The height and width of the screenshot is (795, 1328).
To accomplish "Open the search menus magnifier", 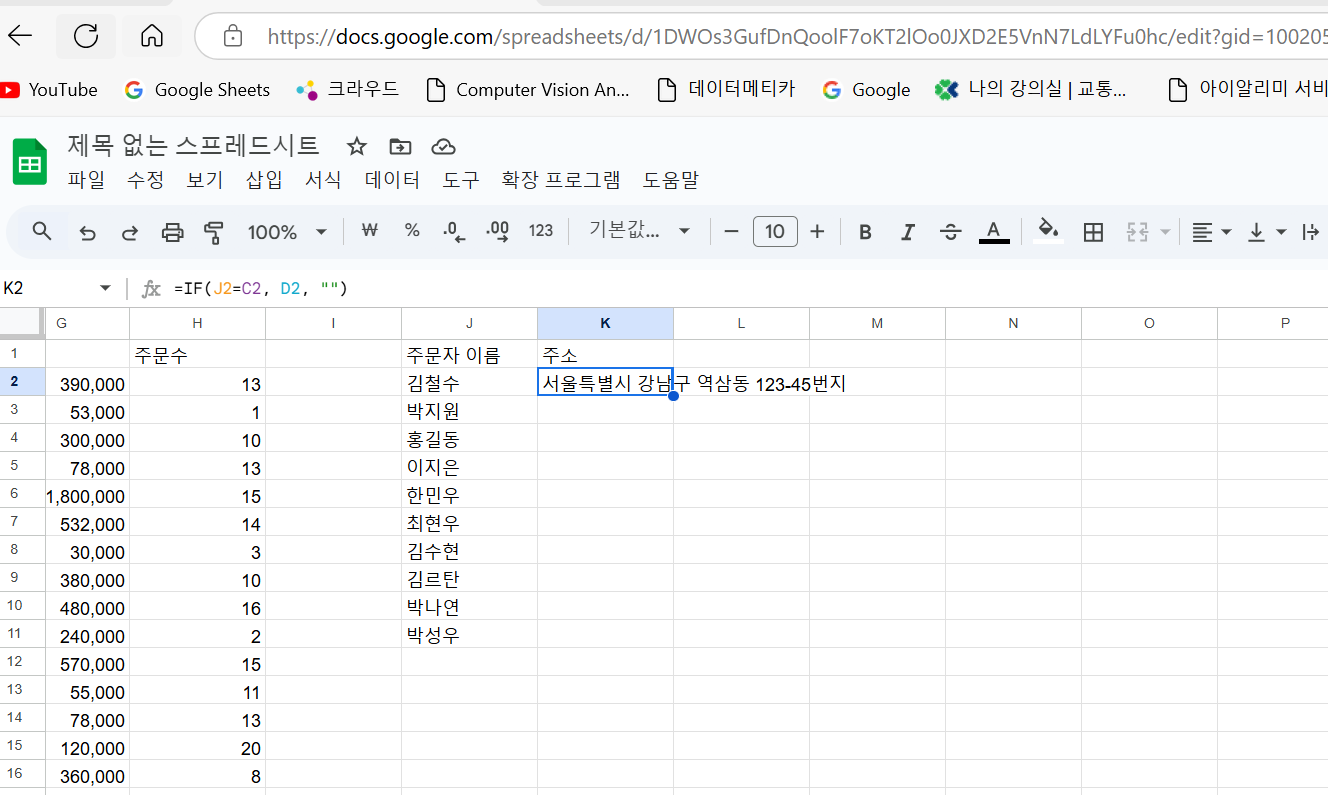I will point(42,232).
